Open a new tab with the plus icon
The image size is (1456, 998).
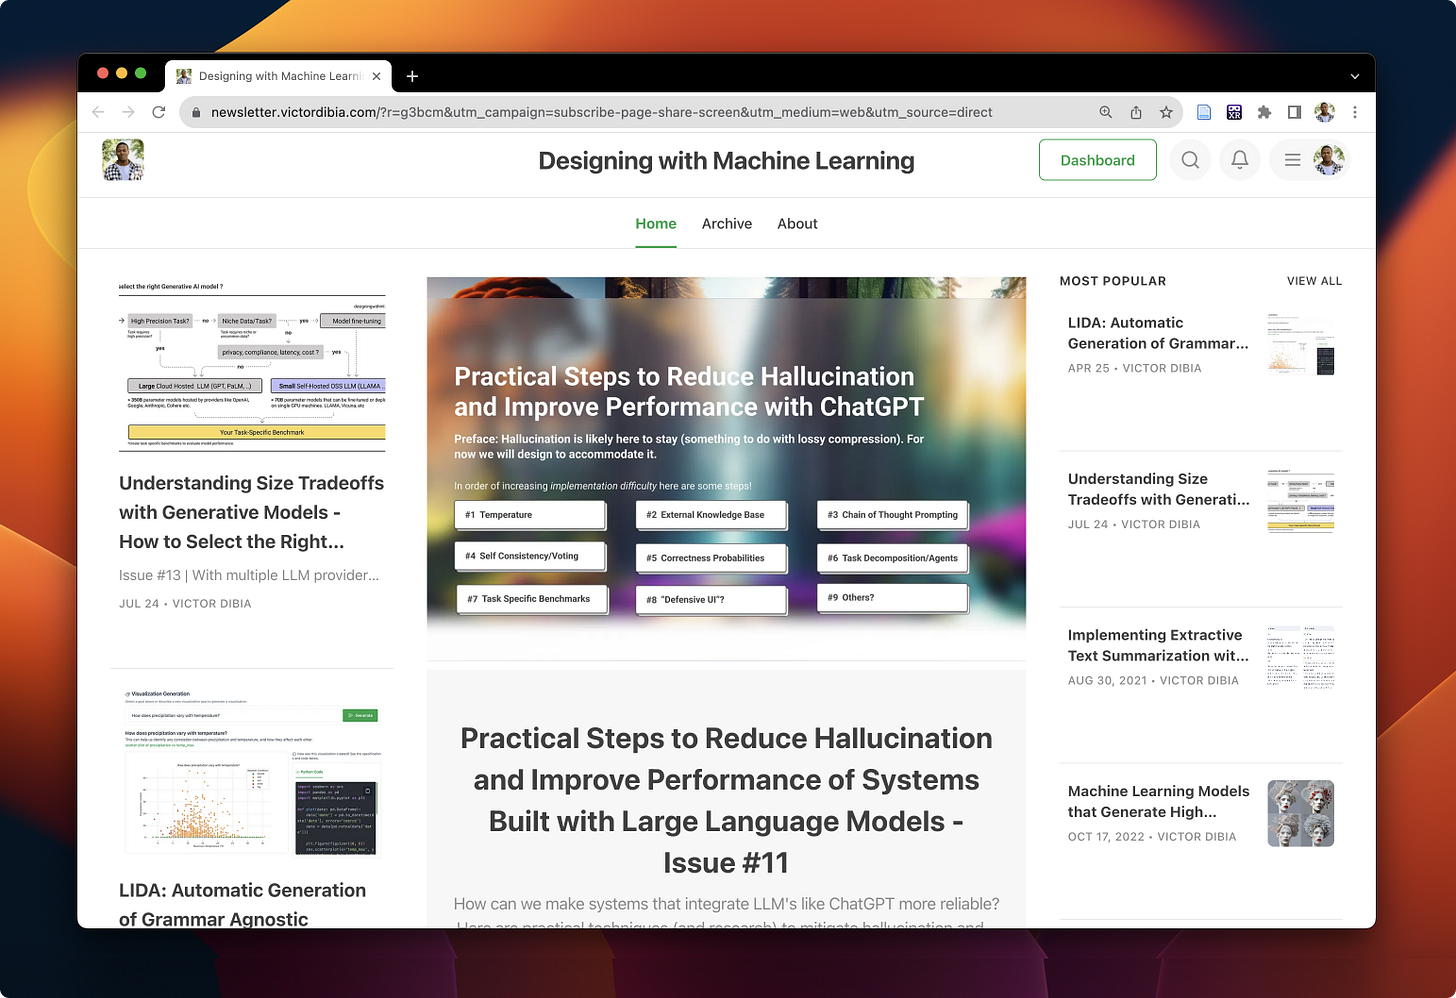412,76
